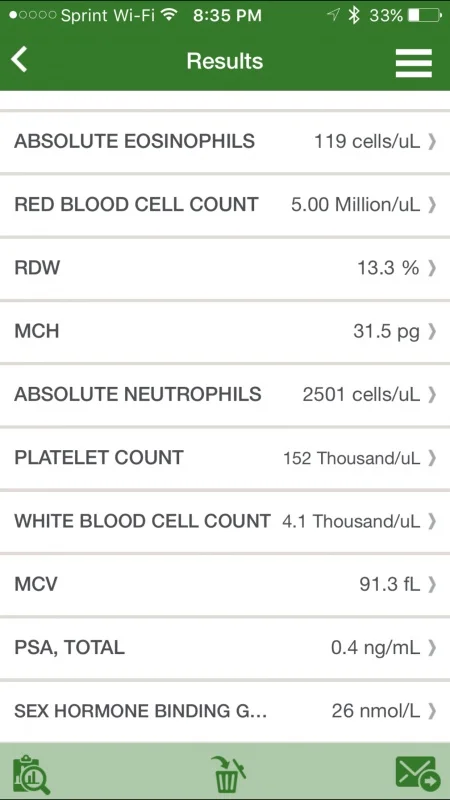Tap the location arrow status icon

(x=333, y=15)
